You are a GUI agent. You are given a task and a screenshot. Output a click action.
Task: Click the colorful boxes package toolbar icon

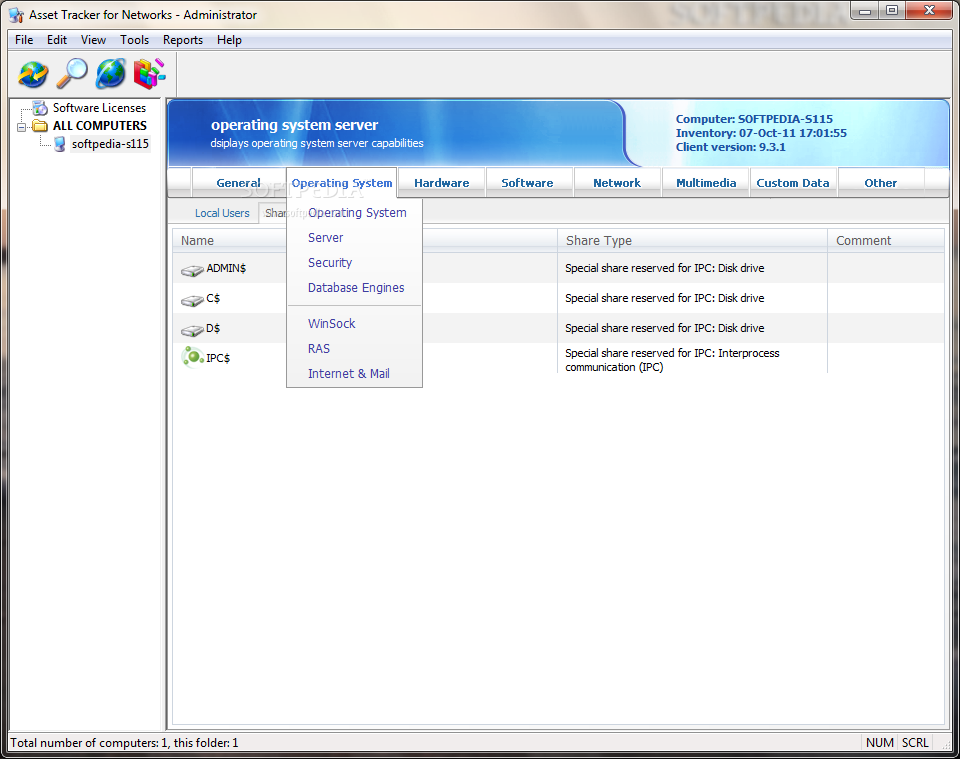149,73
